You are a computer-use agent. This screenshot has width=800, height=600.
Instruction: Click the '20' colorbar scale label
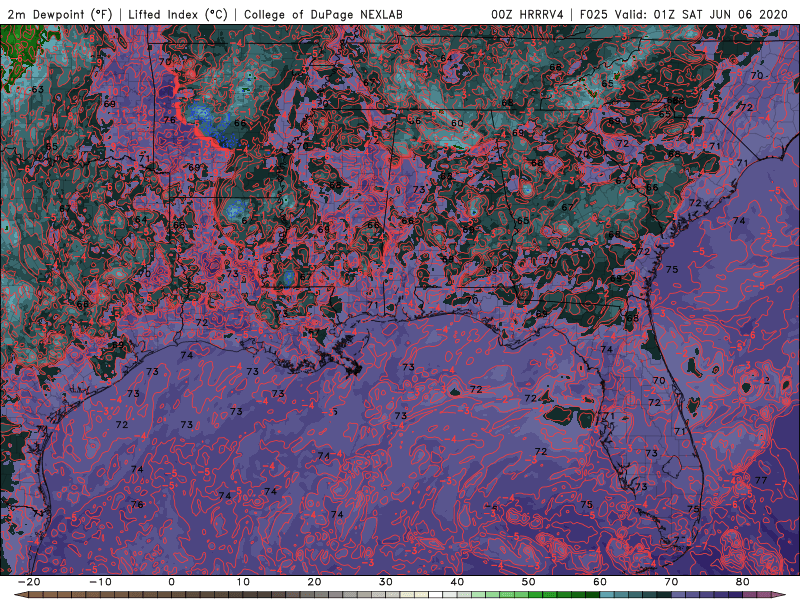coord(314,582)
